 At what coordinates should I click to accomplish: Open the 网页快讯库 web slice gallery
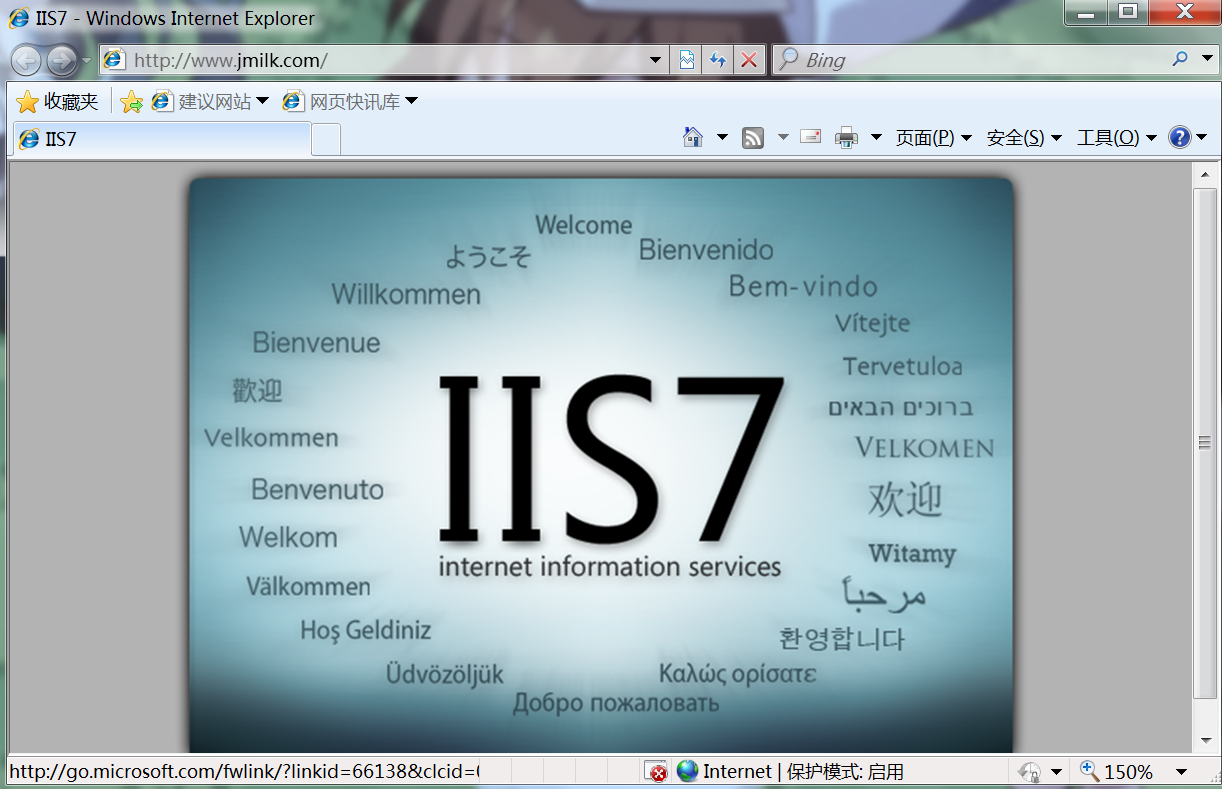click(x=349, y=101)
